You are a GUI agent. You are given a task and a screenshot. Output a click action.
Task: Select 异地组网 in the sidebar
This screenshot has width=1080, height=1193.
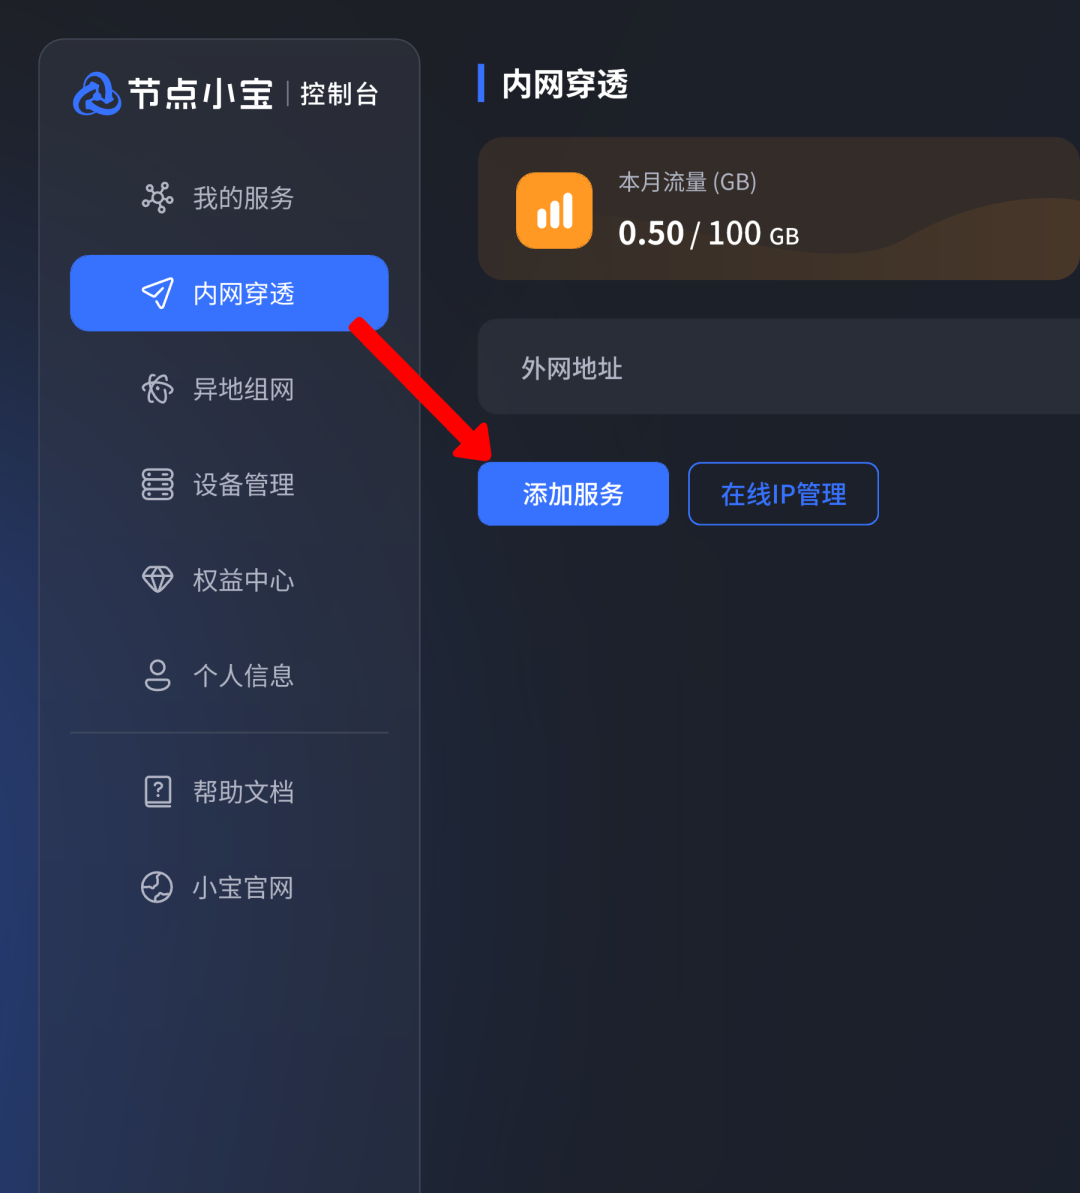(229, 389)
